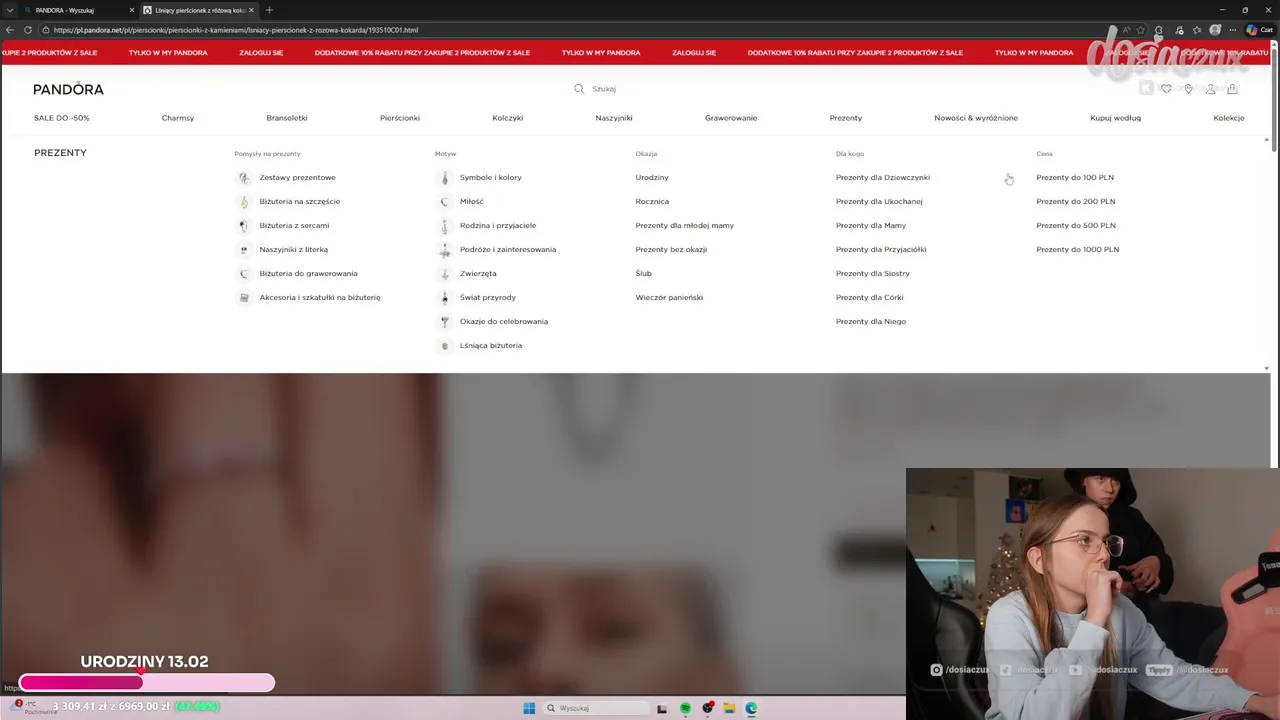Click the search magnifier icon
The image size is (1280, 720).
click(x=579, y=89)
